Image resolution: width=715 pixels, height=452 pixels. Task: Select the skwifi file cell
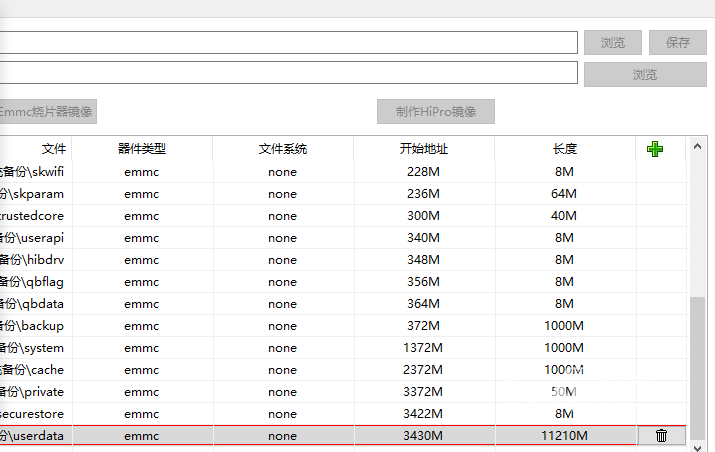tap(36, 172)
